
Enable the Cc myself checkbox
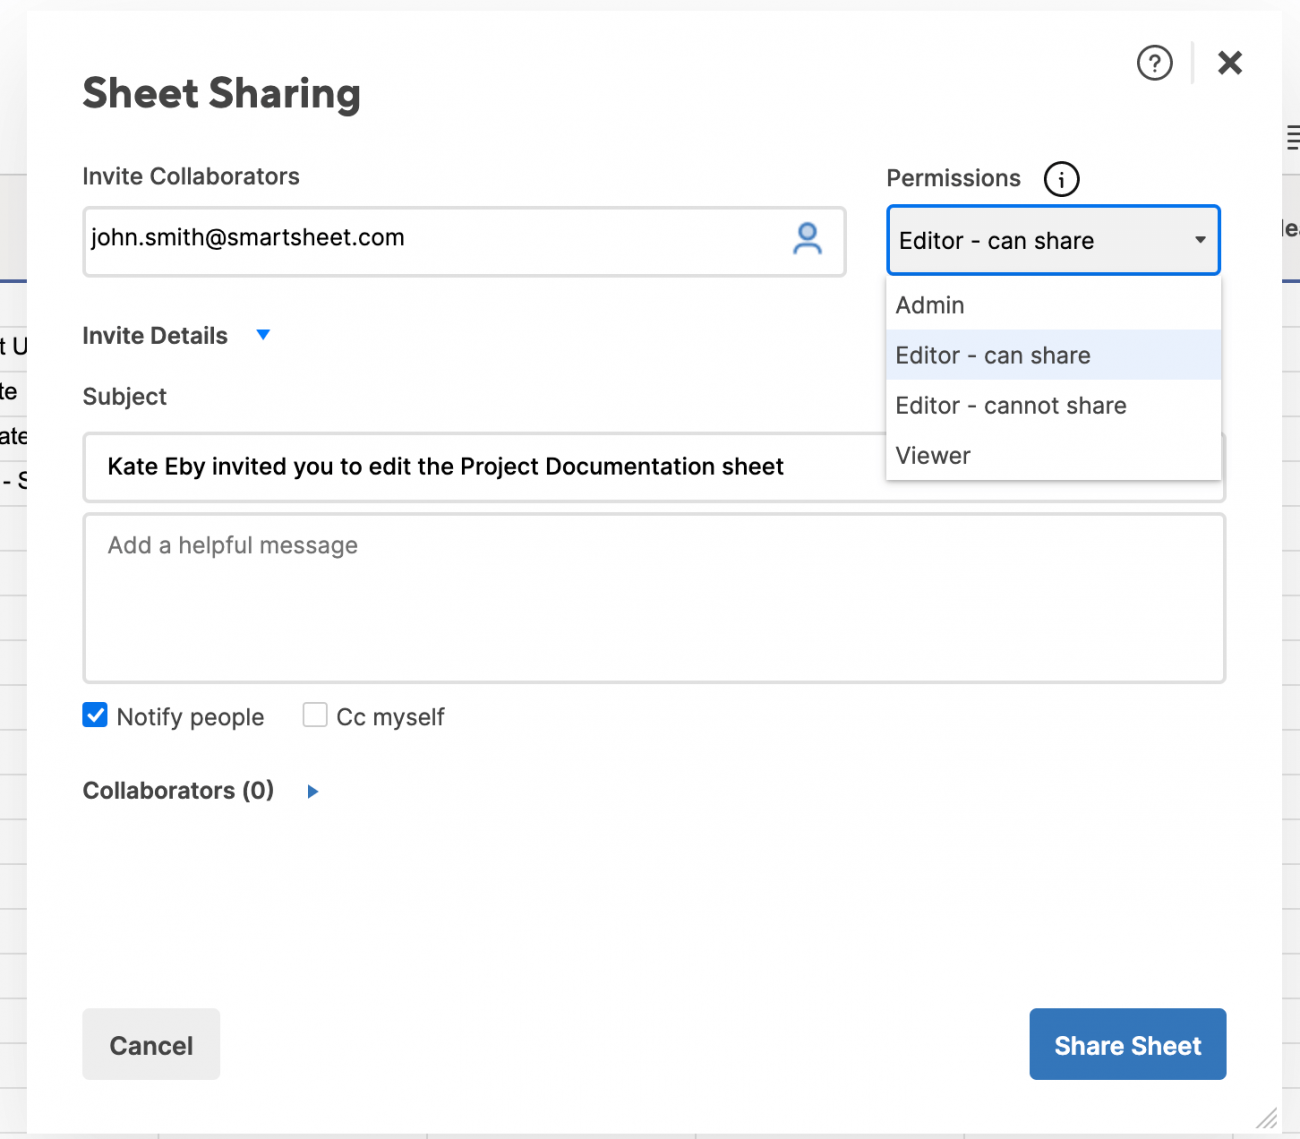point(315,714)
